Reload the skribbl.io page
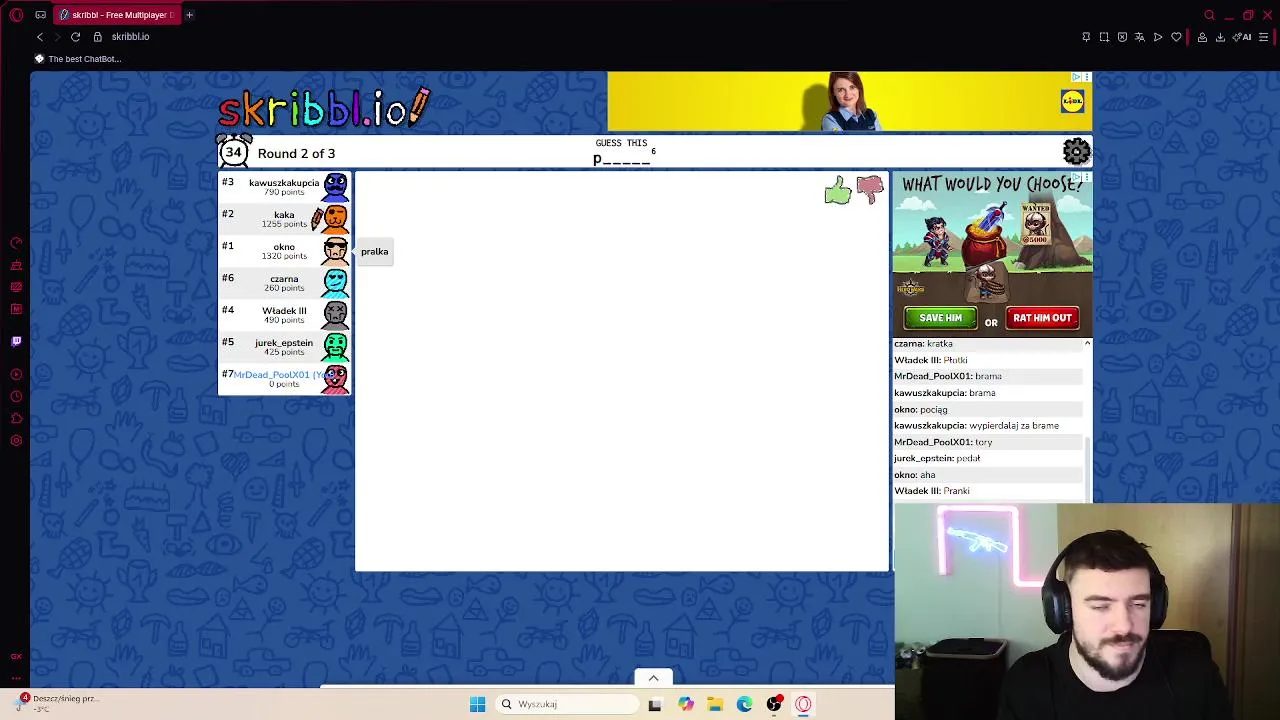The image size is (1280, 720). [x=75, y=37]
